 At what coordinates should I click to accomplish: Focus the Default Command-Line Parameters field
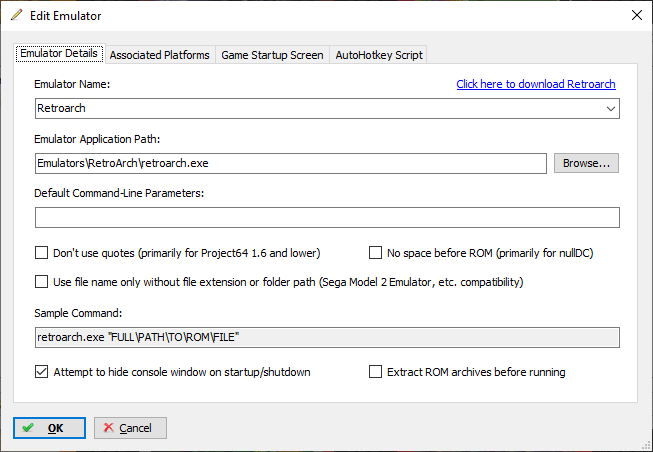click(x=327, y=217)
